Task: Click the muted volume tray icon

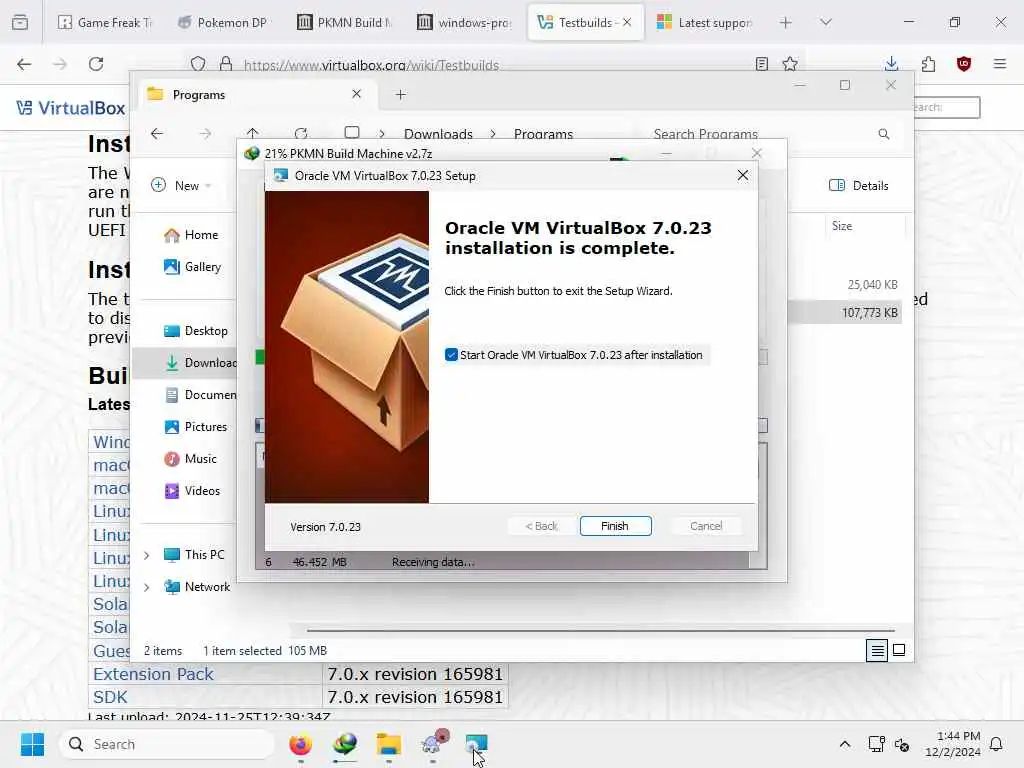Action: [x=902, y=744]
